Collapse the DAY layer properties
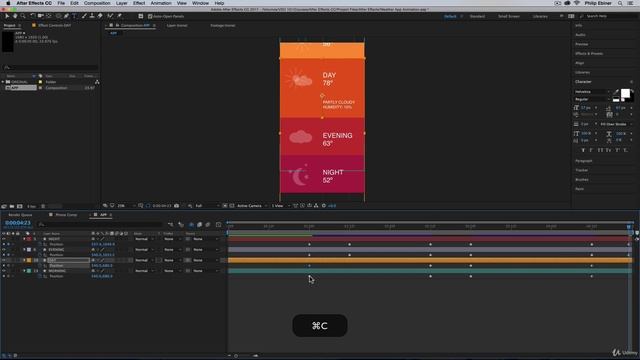 pyautogui.click(x=24, y=260)
